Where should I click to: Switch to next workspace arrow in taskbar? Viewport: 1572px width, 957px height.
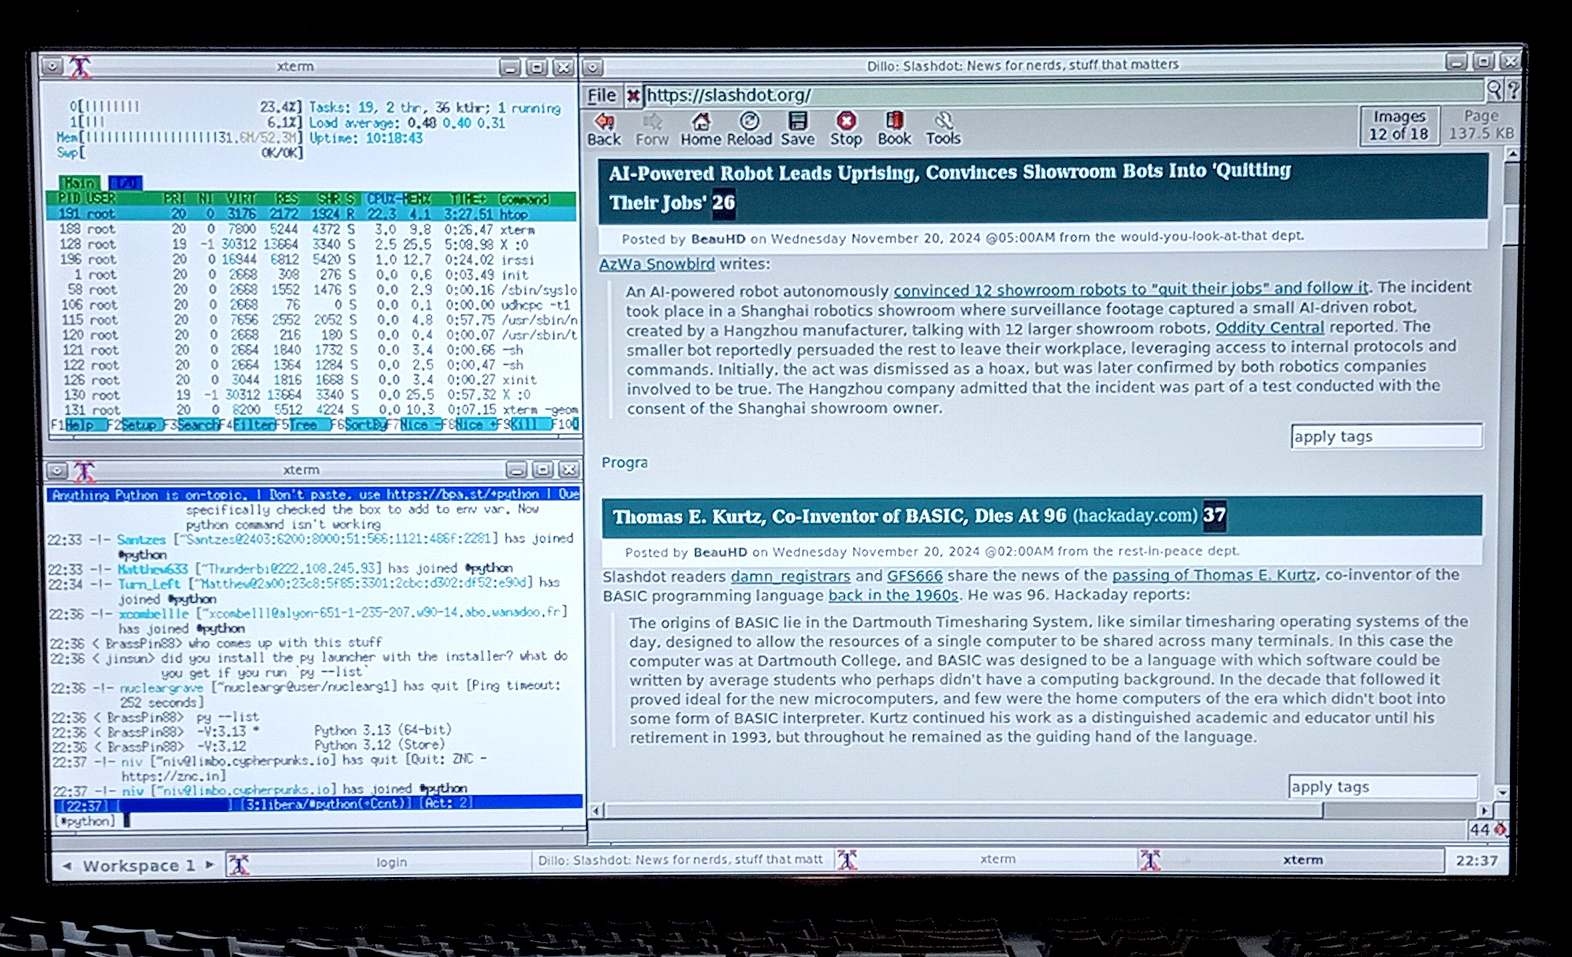[x=209, y=864]
